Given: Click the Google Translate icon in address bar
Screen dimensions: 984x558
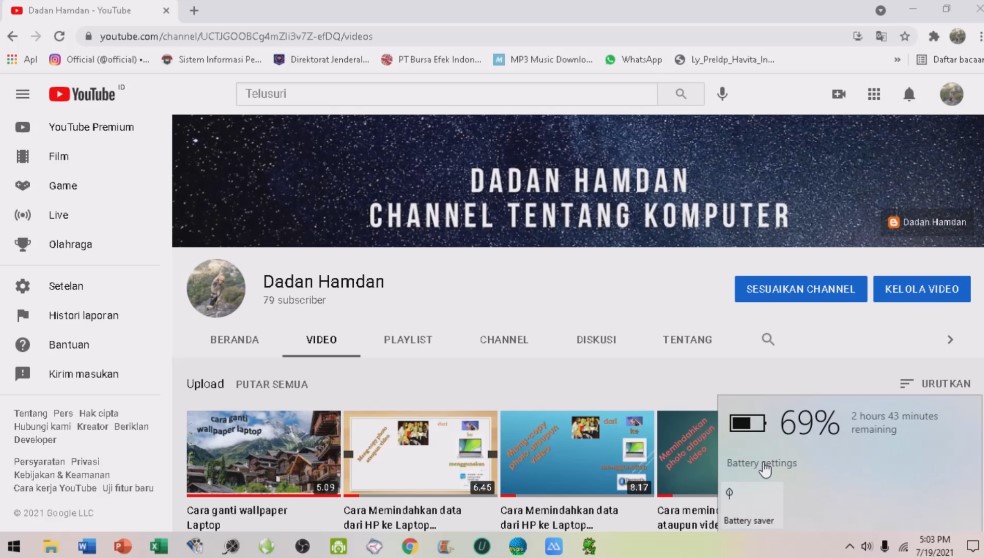Looking at the screenshot, I should coord(881,36).
